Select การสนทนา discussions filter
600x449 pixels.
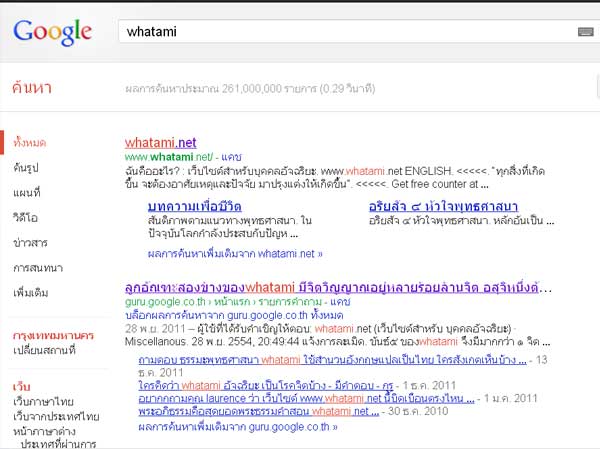(38, 268)
